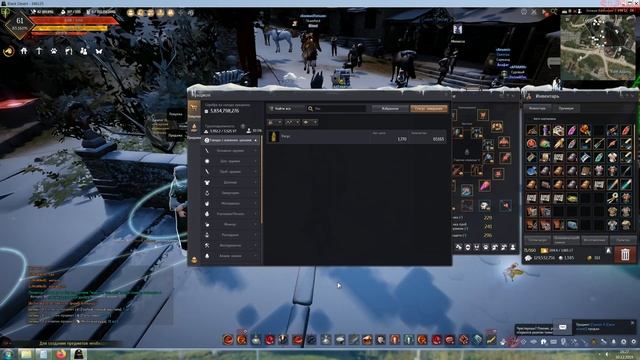Image resolution: width=640 pixels, height=360 pixels.
Task: Select the top marketplace side tab
Action: pyautogui.click(x=194, y=109)
